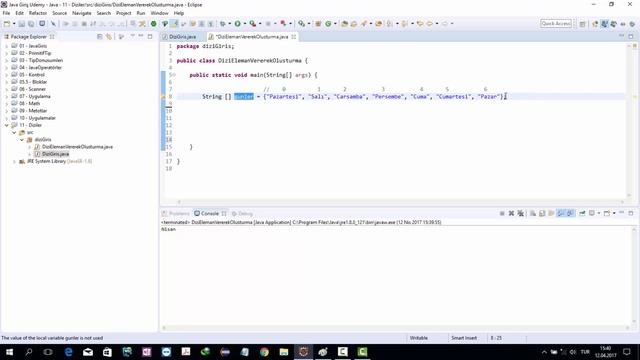Expand the JRE System Library node

click(14, 161)
